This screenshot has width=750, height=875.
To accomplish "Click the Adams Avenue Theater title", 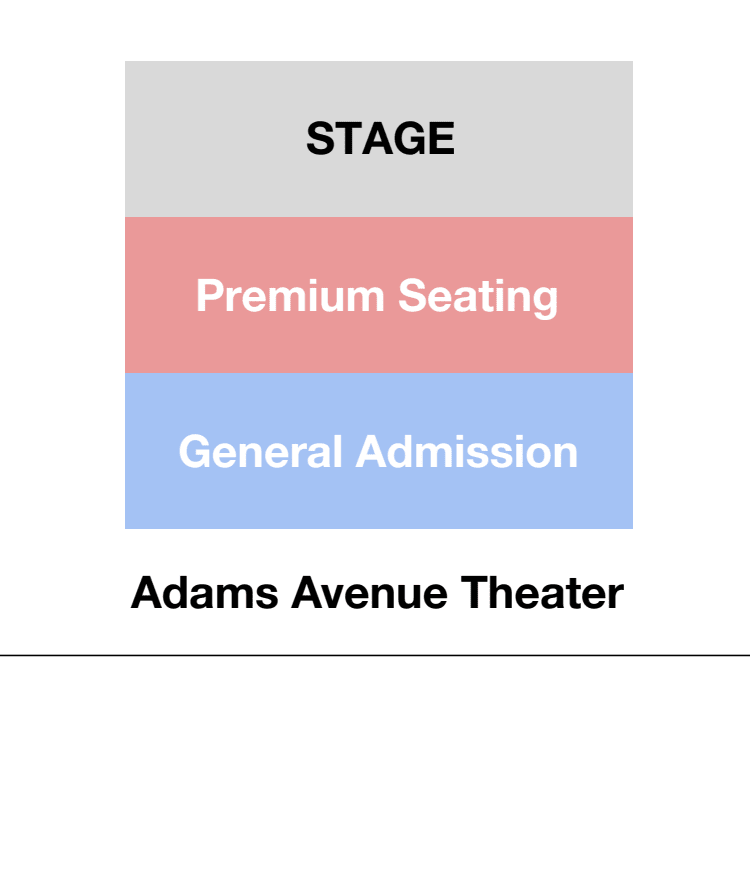I will 377,593.
